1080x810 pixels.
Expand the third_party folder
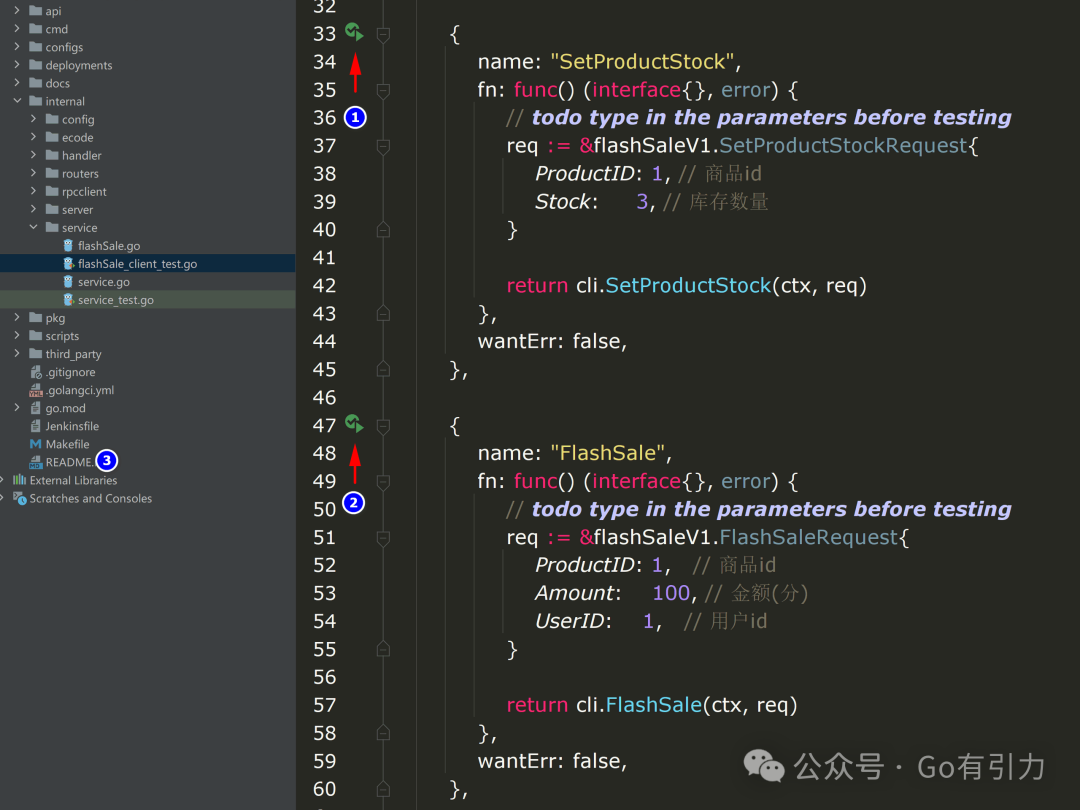pos(17,354)
